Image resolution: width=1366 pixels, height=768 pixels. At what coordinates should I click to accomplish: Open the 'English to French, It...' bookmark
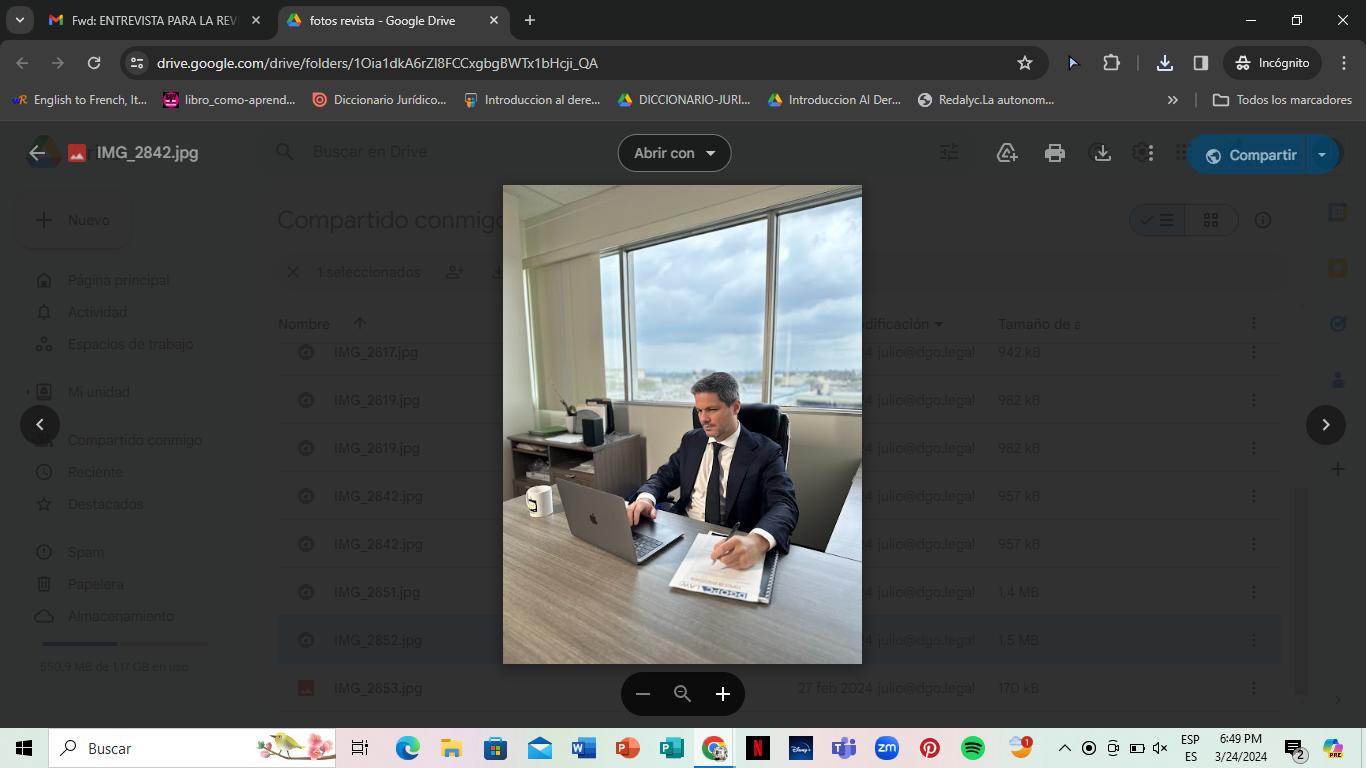[79, 100]
